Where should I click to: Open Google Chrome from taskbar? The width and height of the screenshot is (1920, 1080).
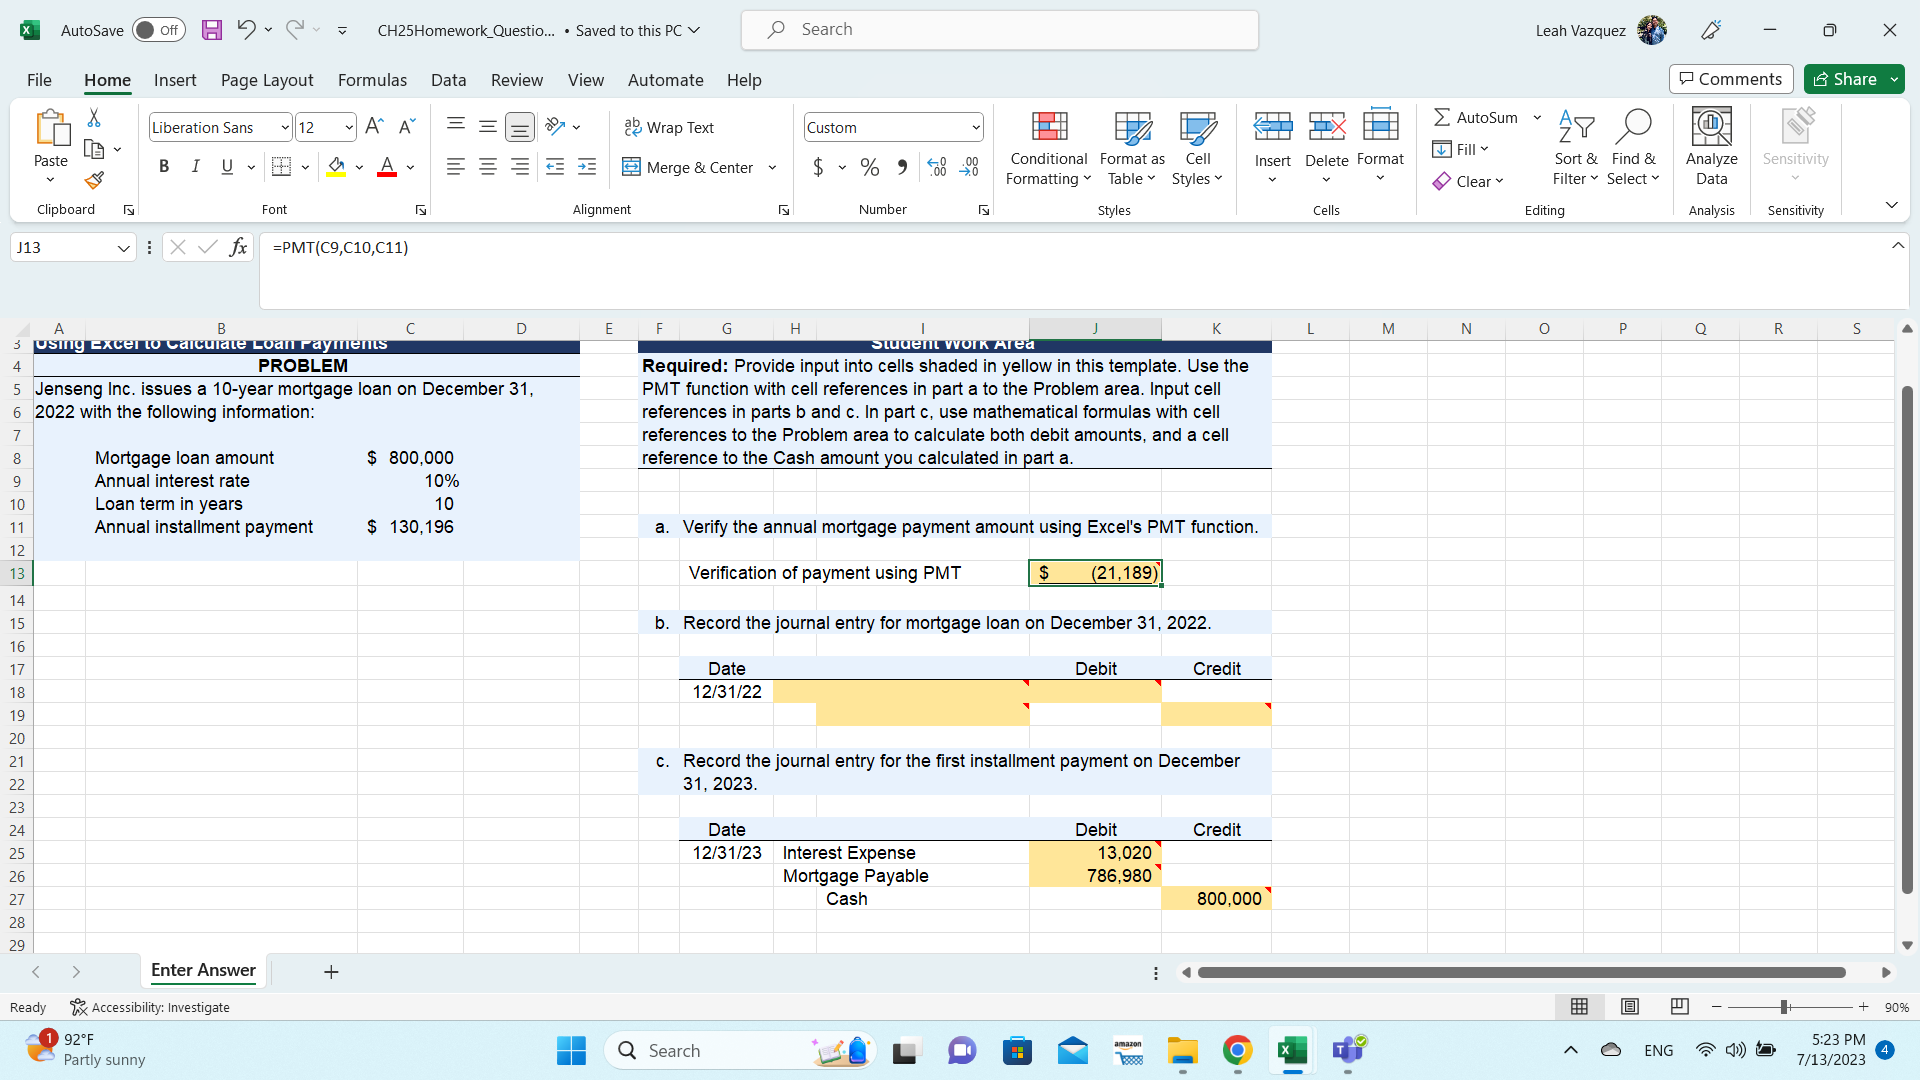1237,1050
